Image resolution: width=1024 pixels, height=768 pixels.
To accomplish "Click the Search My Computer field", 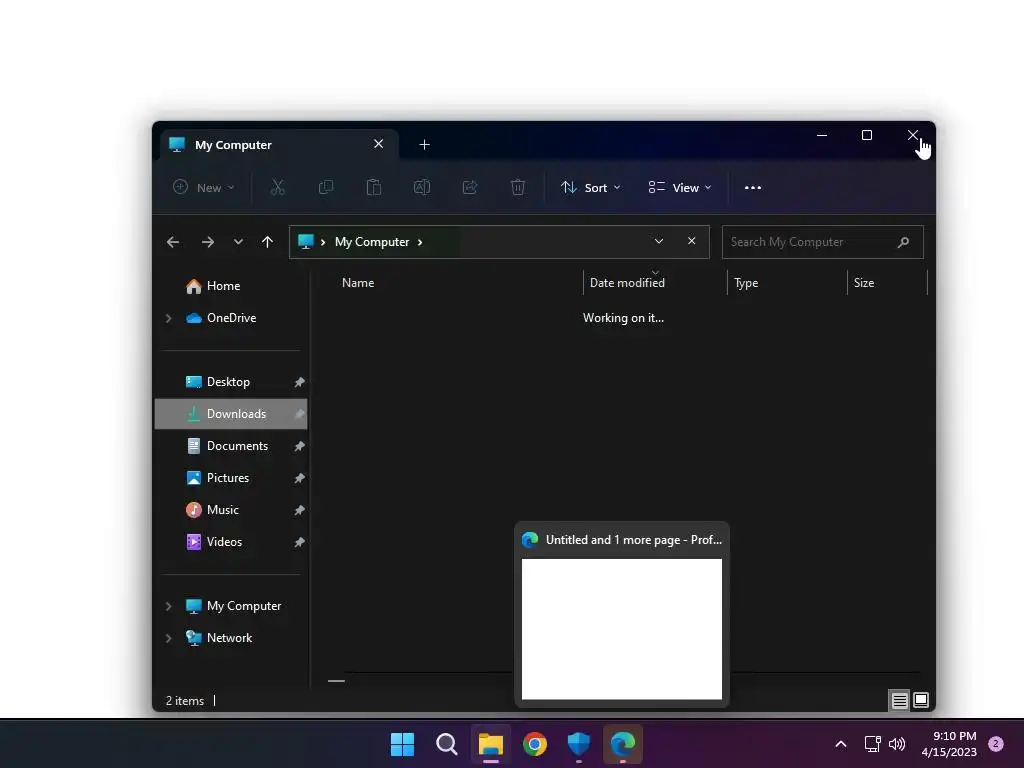I will [823, 242].
